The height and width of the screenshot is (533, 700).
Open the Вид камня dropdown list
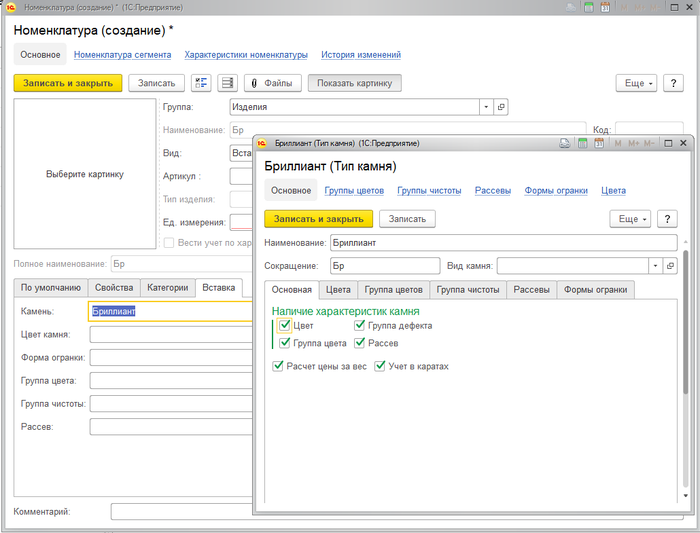(655, 266)
